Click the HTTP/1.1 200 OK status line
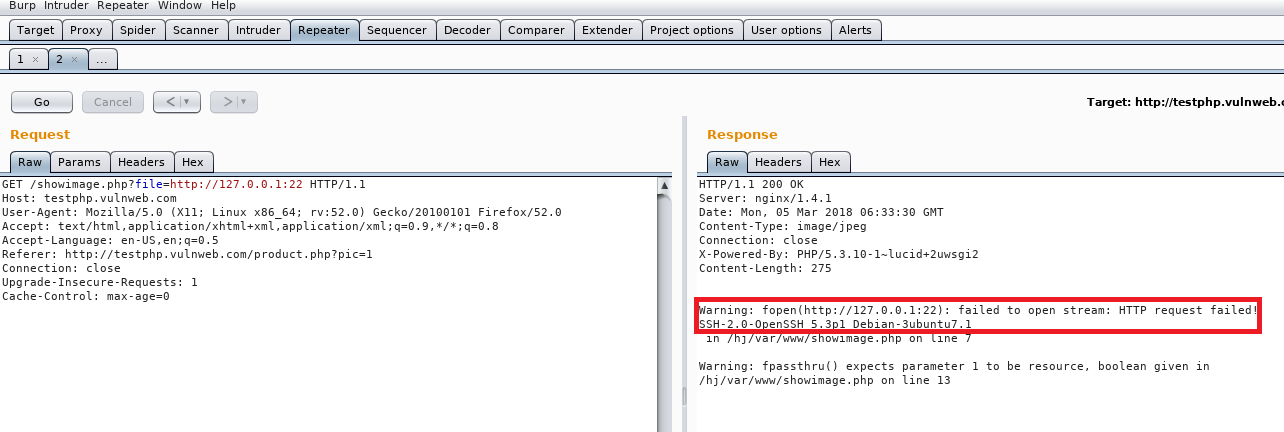The height and width of the screenshot is (432, 1284). tap(751, 185)
